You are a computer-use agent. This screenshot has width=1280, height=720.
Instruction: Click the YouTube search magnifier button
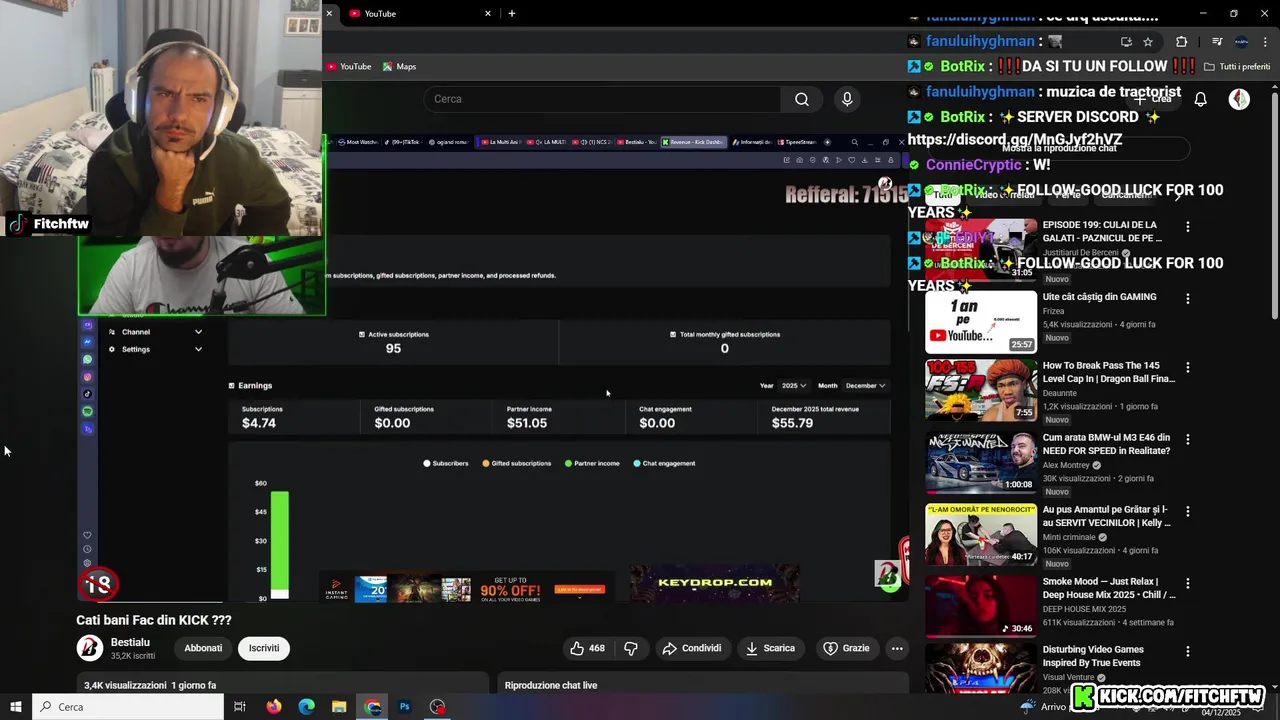(802, 99)
